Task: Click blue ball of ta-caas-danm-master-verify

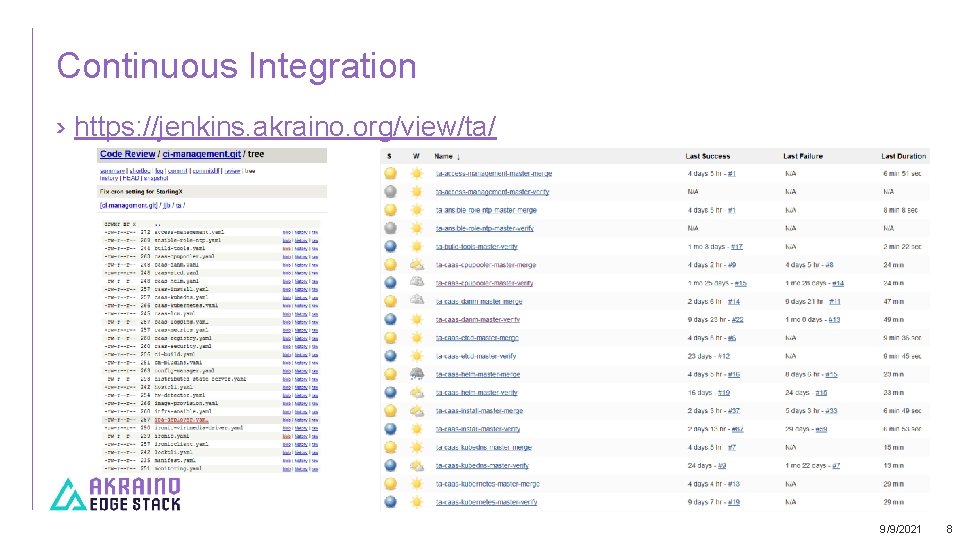Action: point(390,319)
